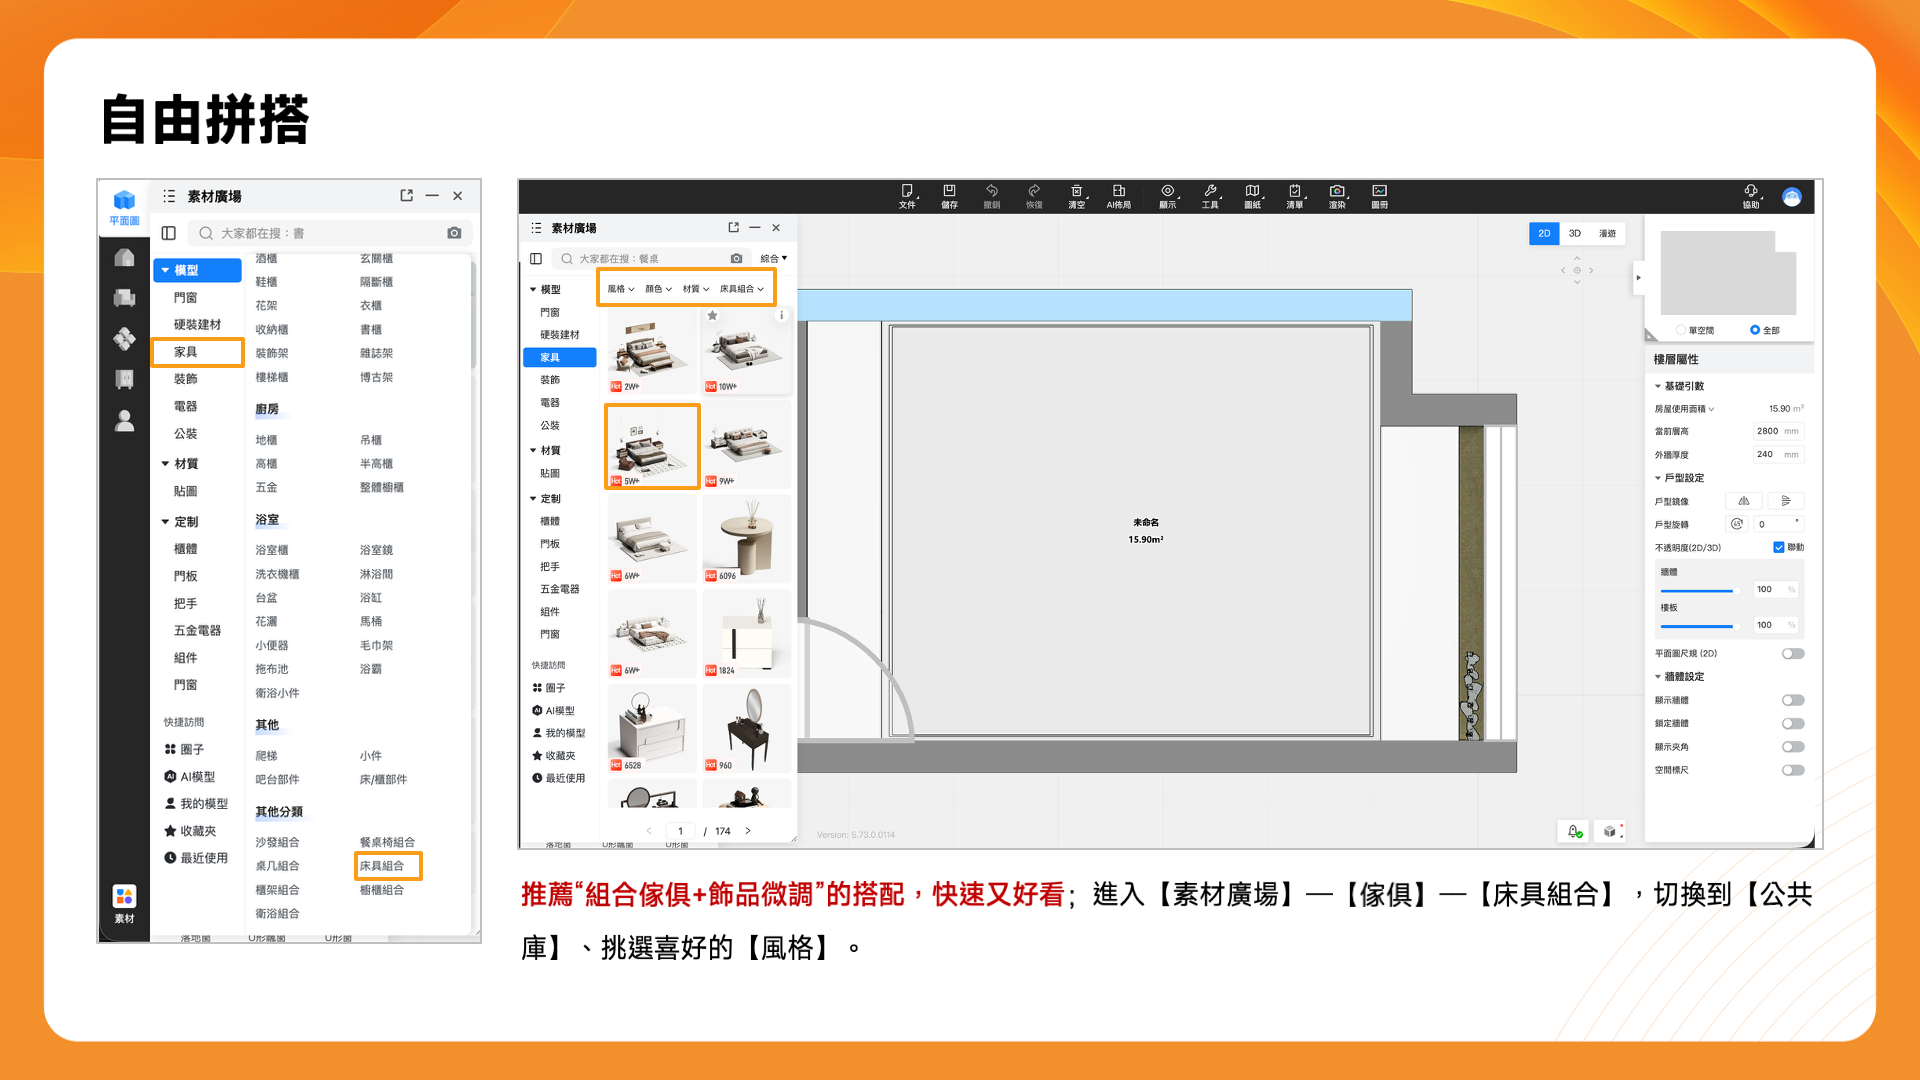
Task: Click the image search camera icon in left panel
Action: (454, 233)
